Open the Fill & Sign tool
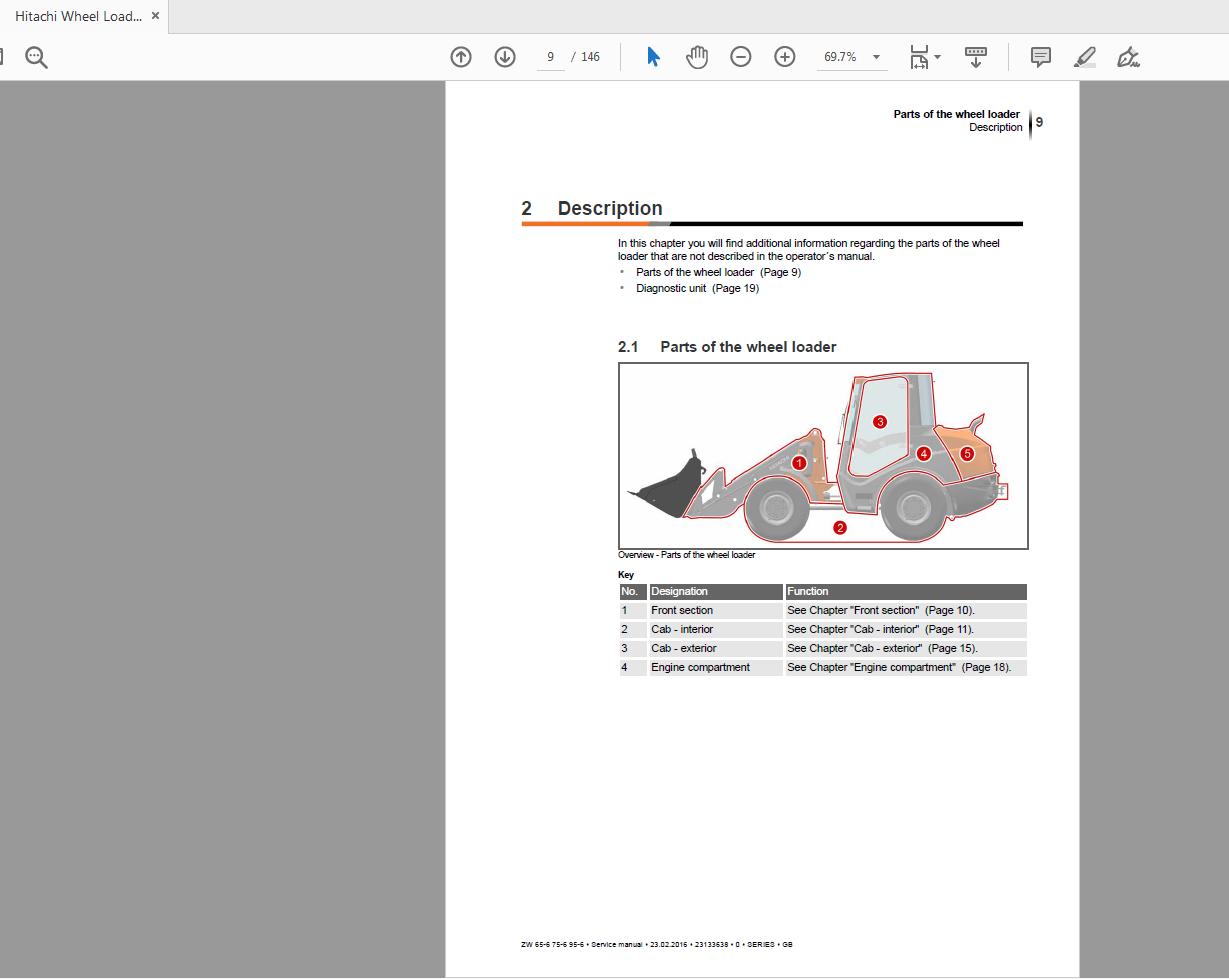The height and width of the screenshot is (979, 1229). click(1128, 57)
